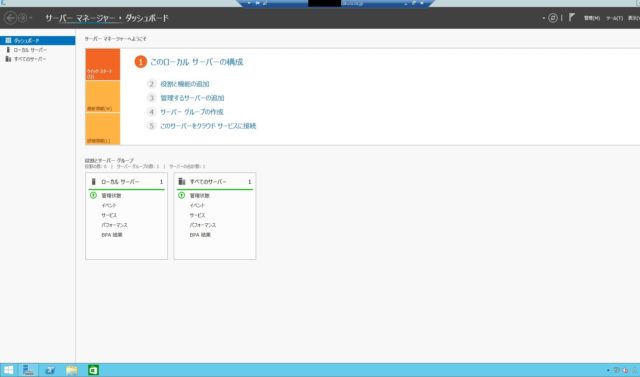The image size is (640, 377).
Task: Select the クイック スタート orange tile
Action: coord(102,64)
